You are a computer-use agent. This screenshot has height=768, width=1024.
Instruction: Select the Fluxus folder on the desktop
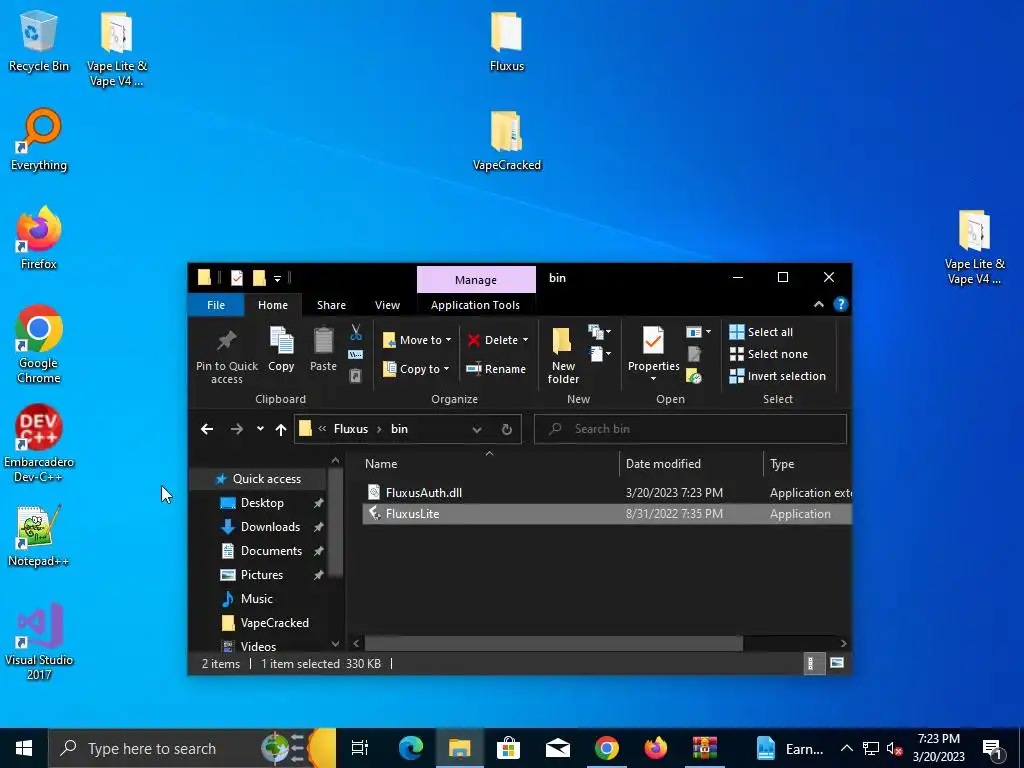click(507, 40)
